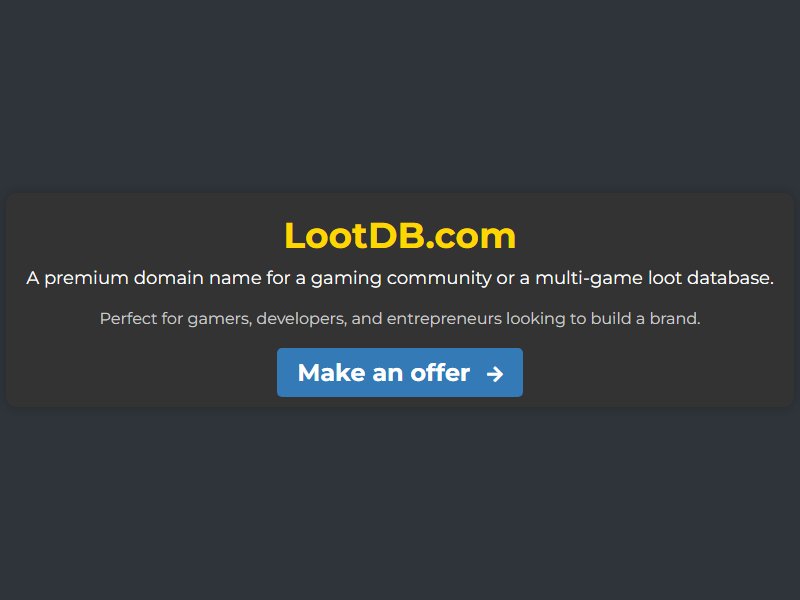Click the Make an offer button
This screenshot has height=600, width=800.
coord(400,372)
